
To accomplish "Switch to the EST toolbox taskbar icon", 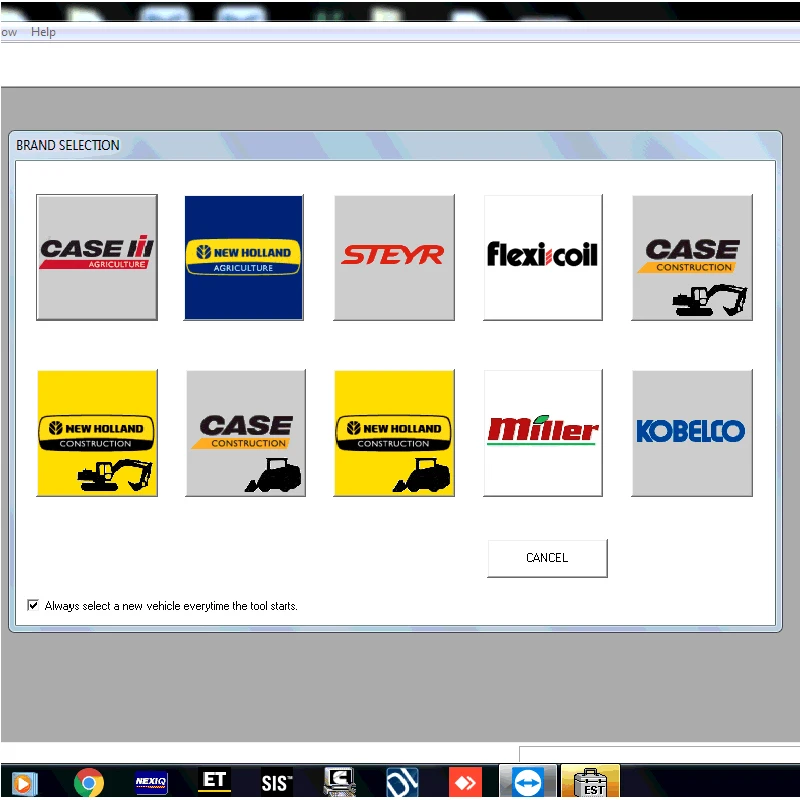I will [590, 782].
